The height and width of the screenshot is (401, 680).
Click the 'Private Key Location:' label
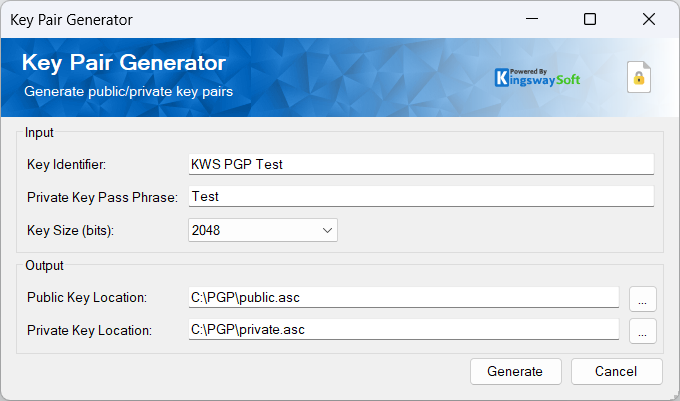point(89,331)
